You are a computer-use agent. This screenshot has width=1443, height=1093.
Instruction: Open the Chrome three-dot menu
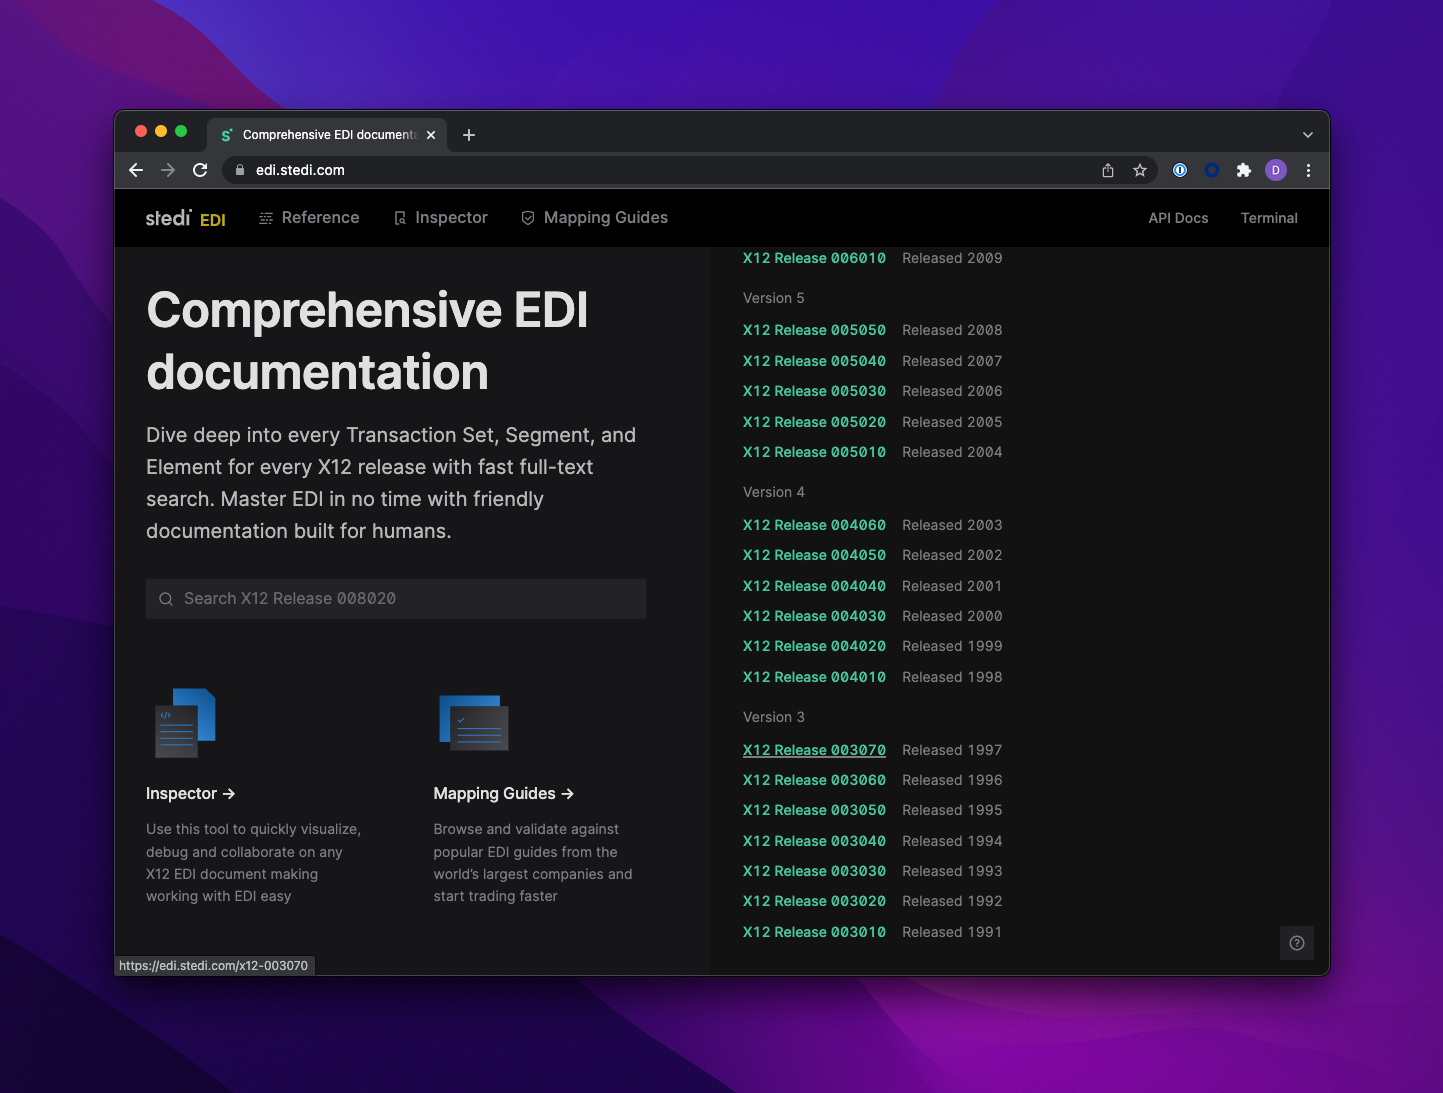1308,170
